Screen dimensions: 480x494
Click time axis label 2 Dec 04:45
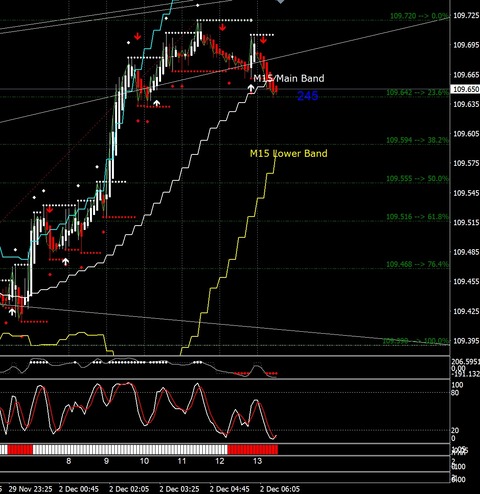coord(230,489)
